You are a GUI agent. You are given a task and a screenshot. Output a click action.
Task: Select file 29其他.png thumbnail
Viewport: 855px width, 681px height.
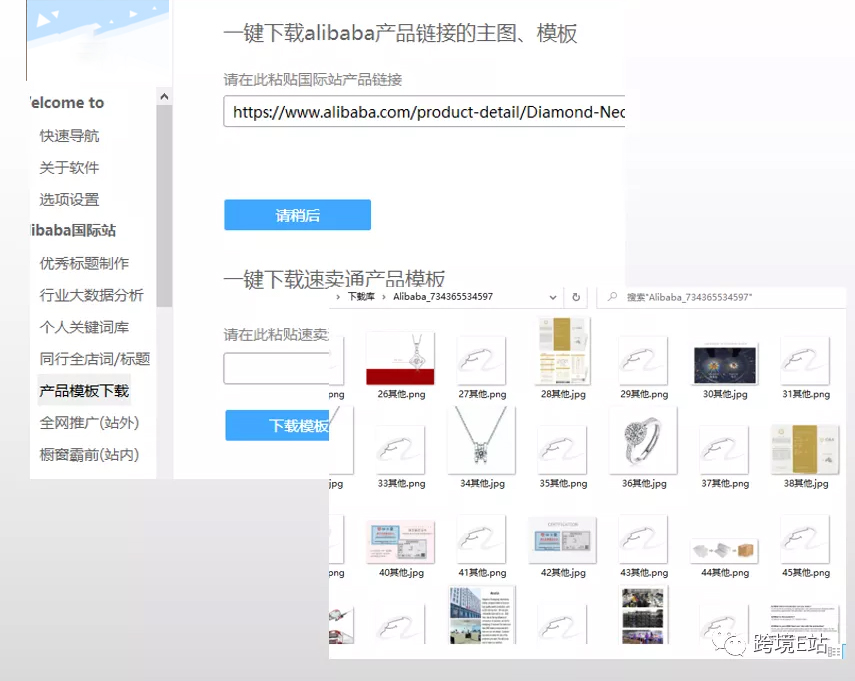coord(644,361)
